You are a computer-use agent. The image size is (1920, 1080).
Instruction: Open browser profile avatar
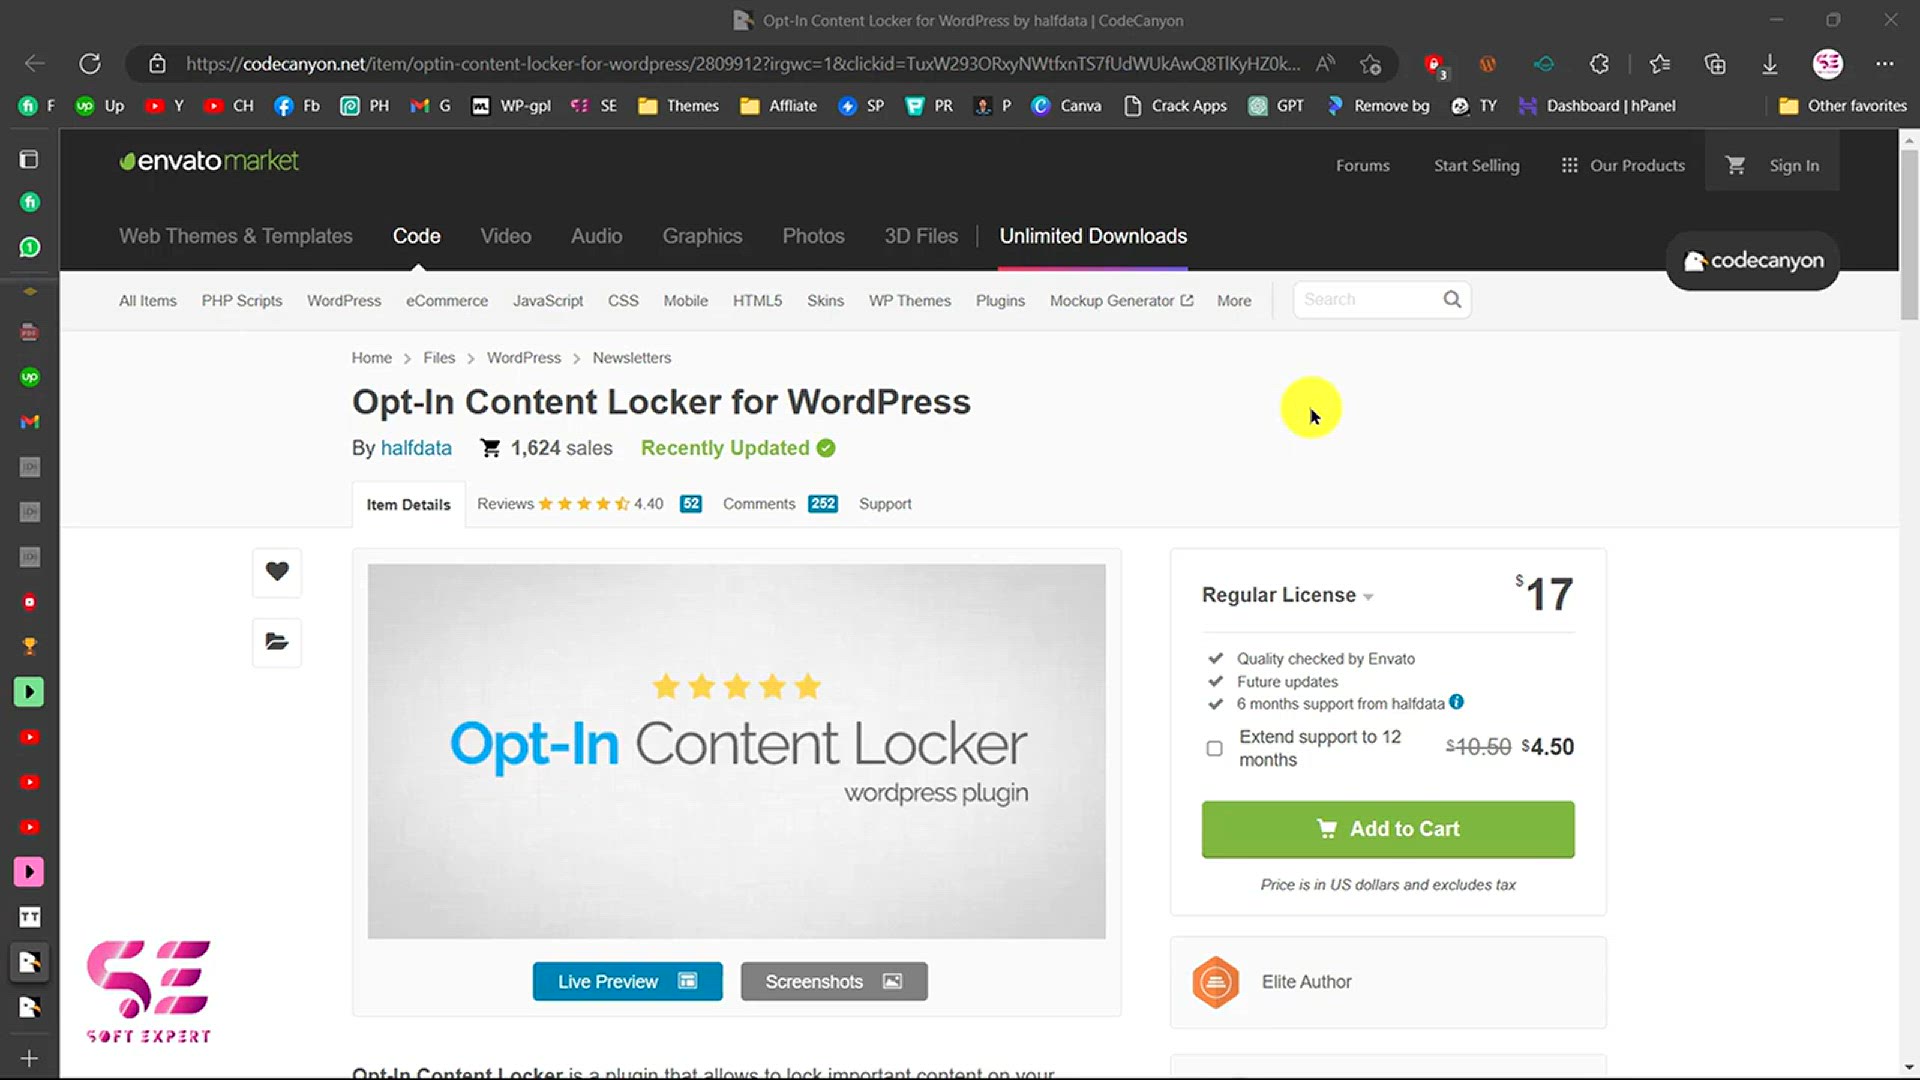pos(1828,64)
